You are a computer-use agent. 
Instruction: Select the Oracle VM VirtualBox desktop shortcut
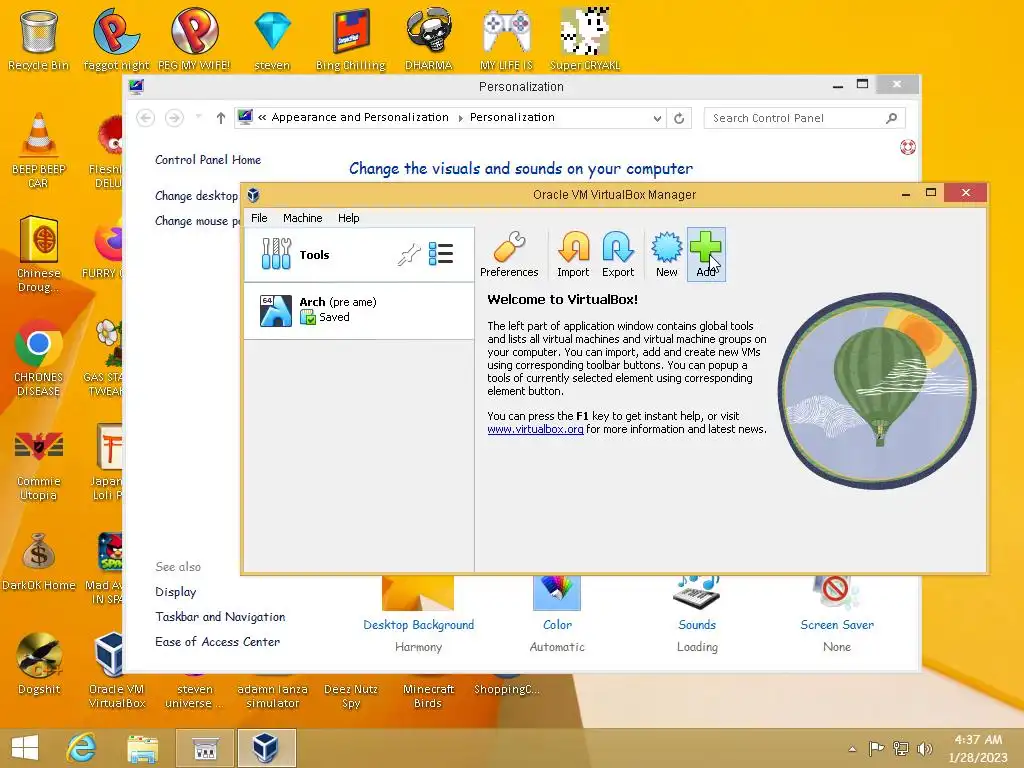pyautogui.click(x=116, y=670)
